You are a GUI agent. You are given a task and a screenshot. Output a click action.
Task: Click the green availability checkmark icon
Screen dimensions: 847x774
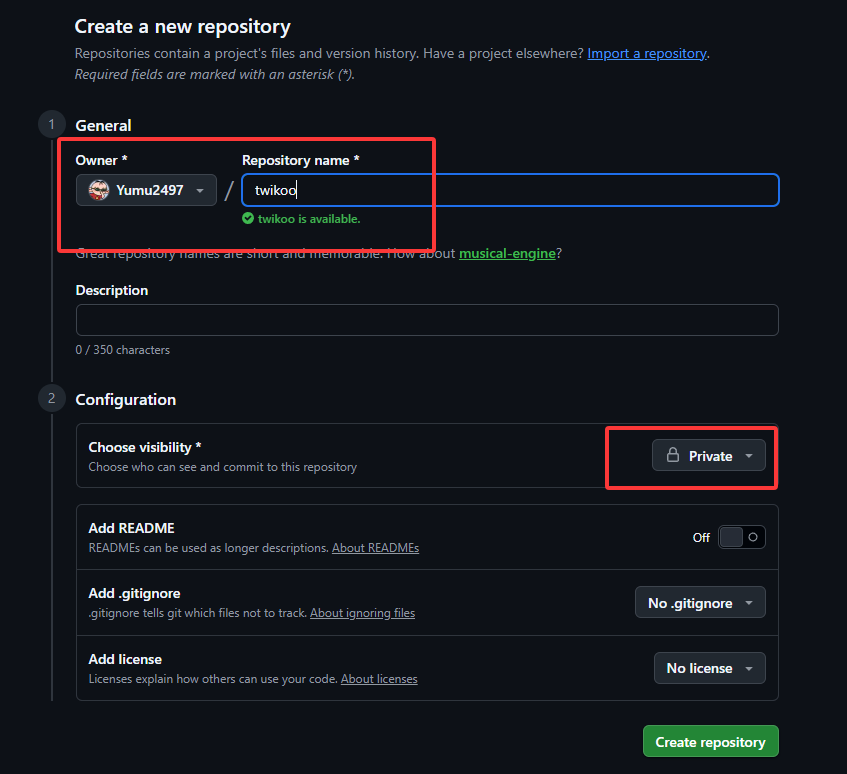(248, 218)
